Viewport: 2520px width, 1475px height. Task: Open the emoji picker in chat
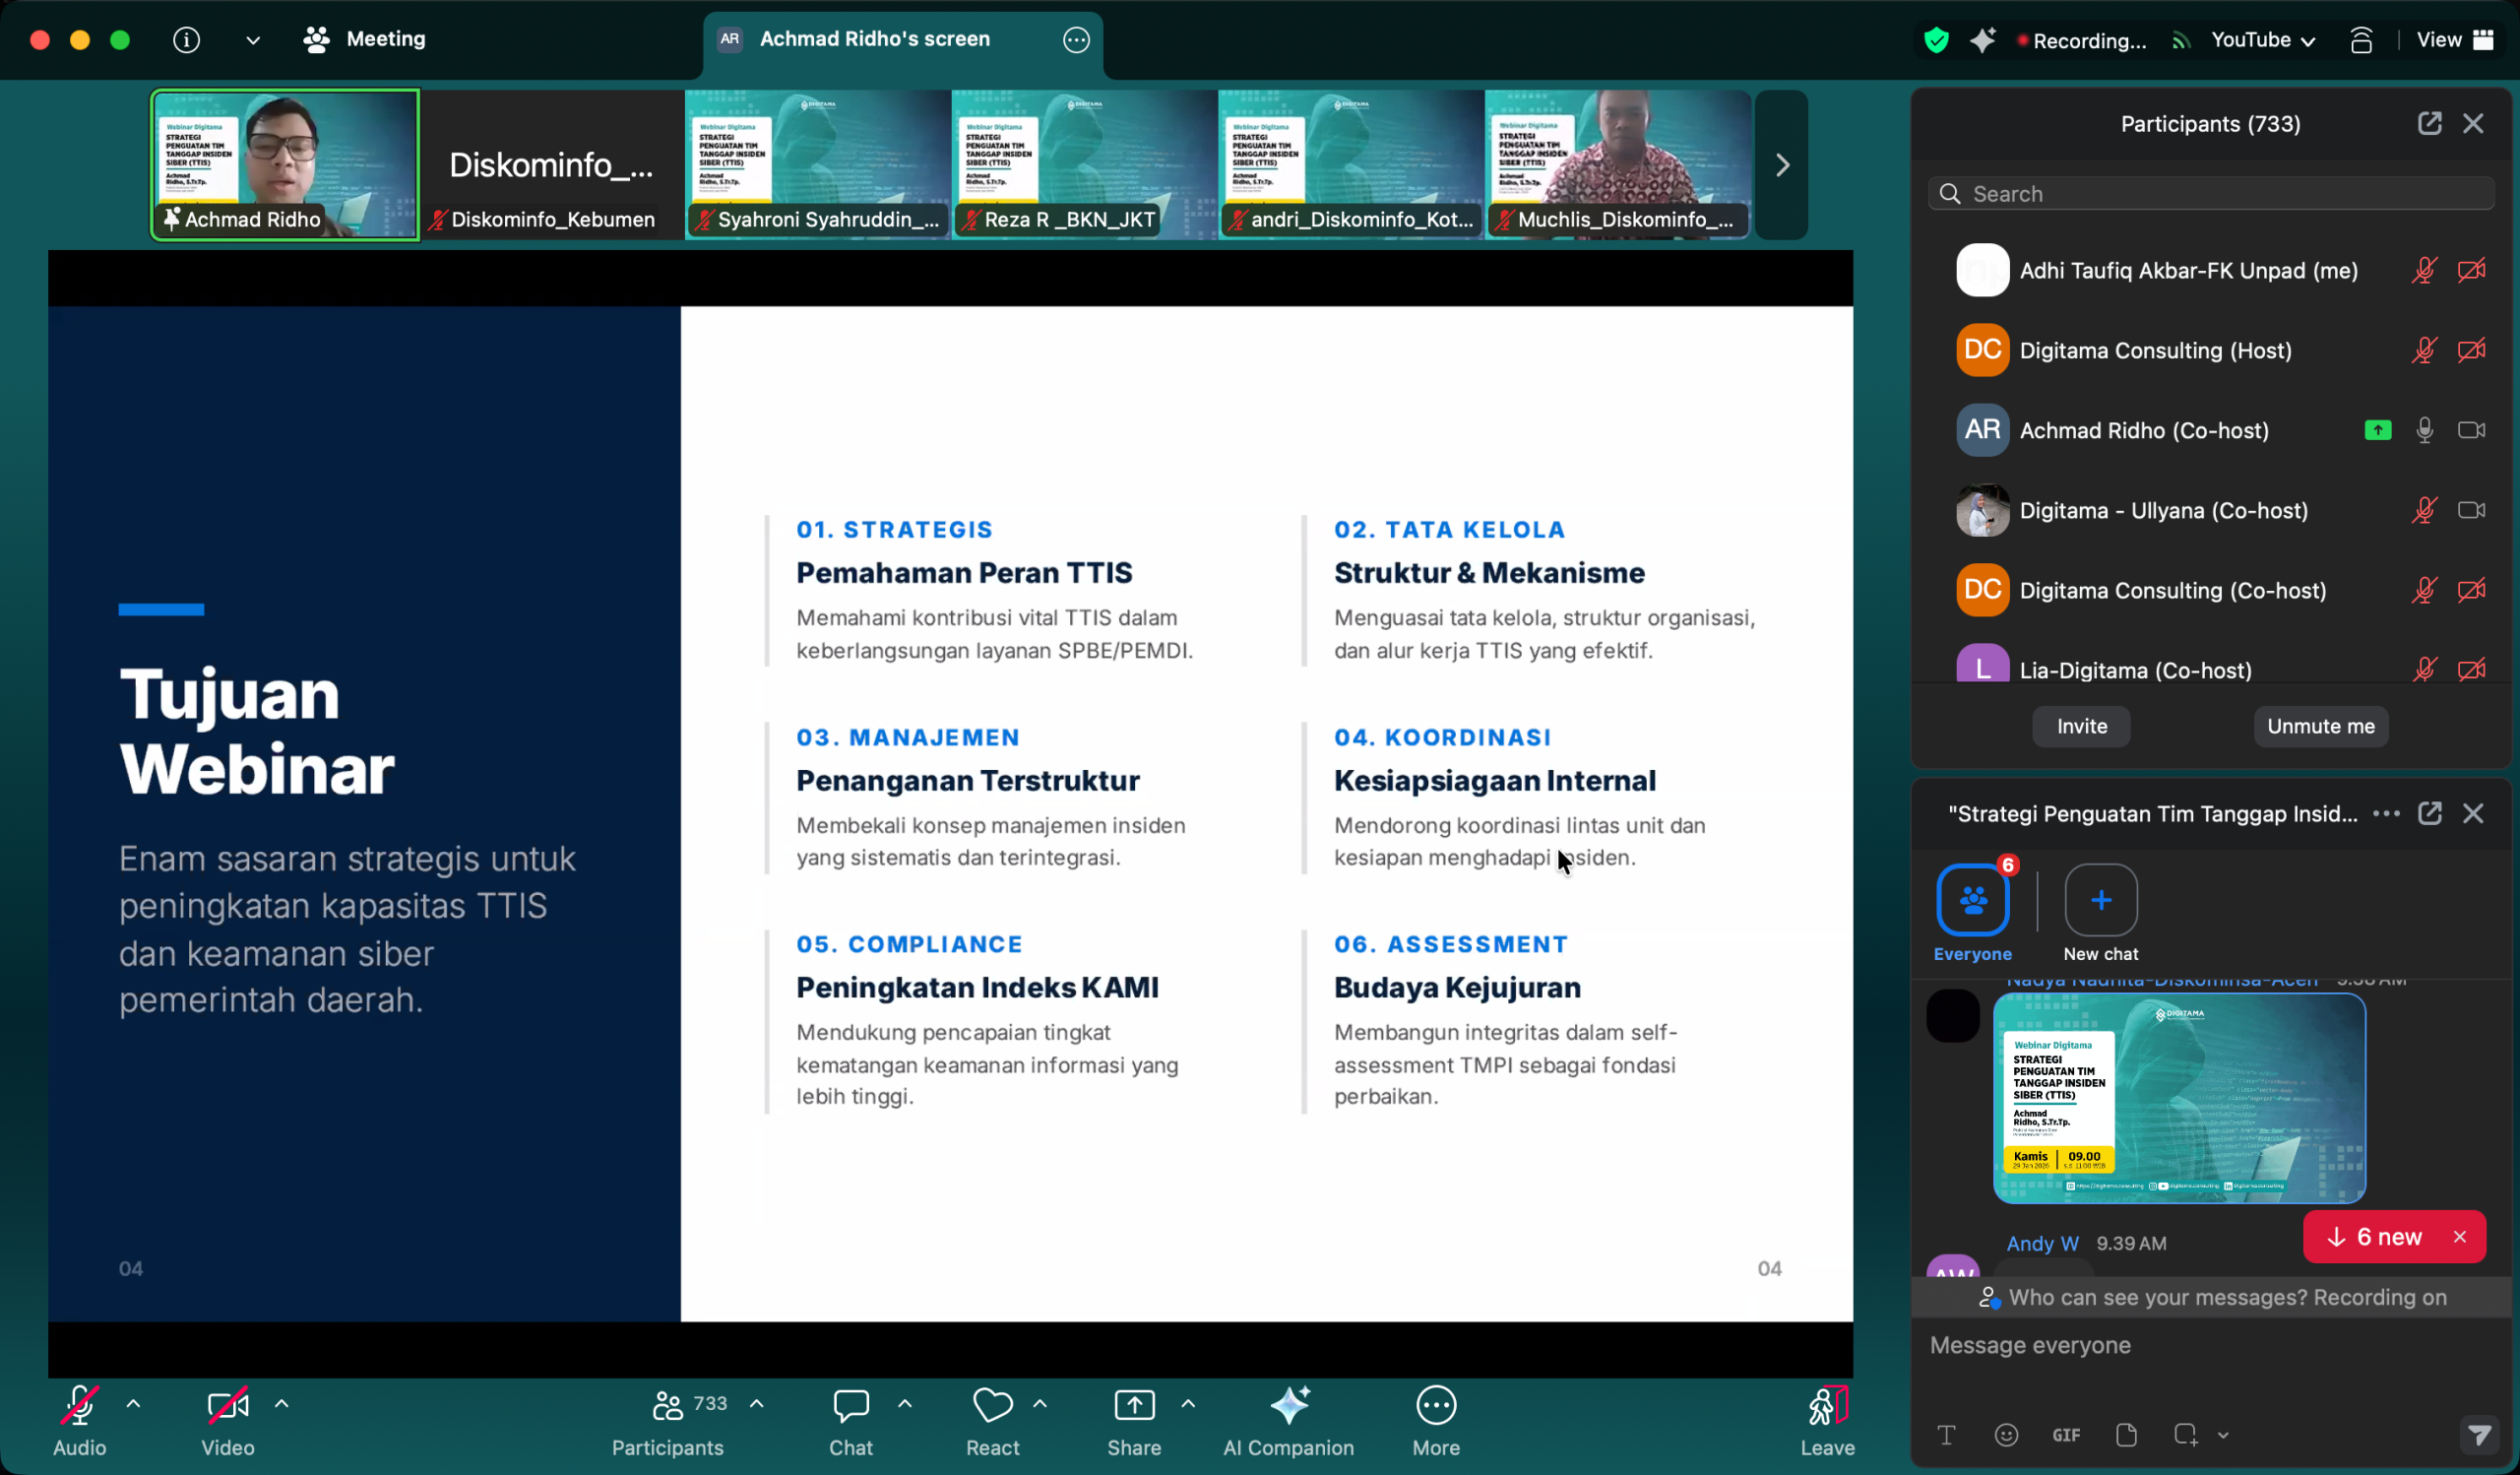coord(2006,1435)
